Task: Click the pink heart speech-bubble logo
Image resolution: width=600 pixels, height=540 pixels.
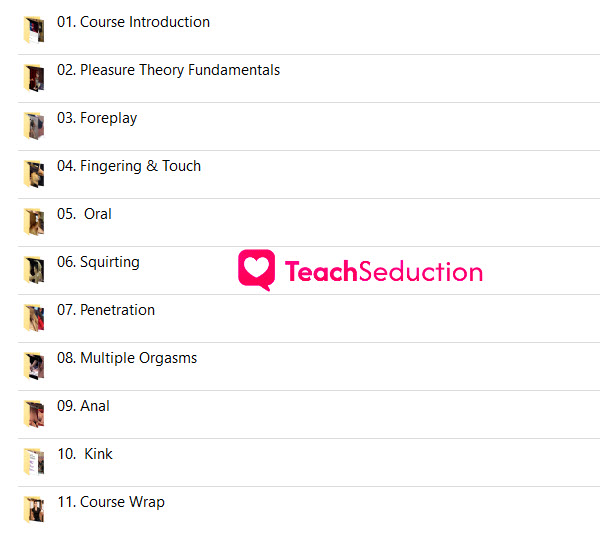Action: pos(256,270)
